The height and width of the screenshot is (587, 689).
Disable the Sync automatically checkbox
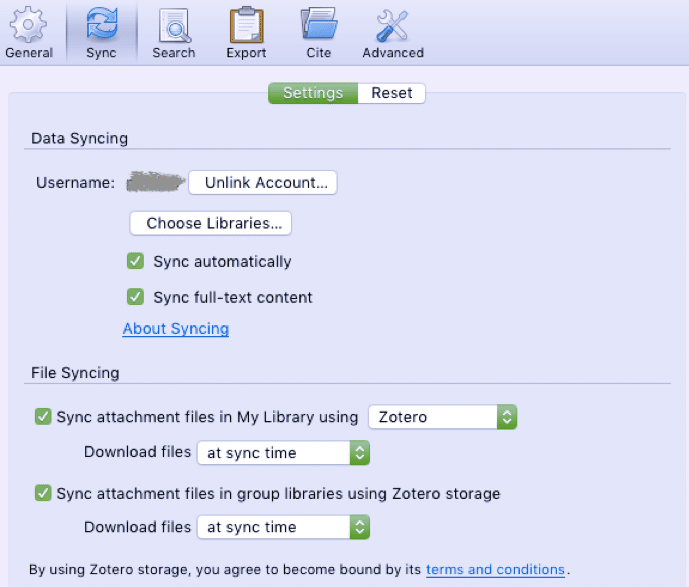(x=136, y=262)
